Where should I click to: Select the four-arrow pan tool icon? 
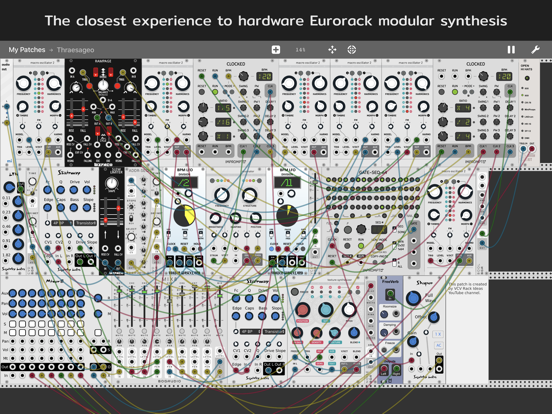pyautogui.click(x=332, y=50)
